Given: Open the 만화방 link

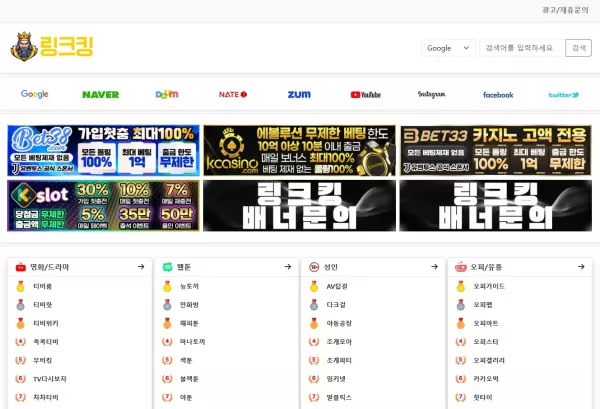Looking at the screenshot, I should tap(189, 305).
